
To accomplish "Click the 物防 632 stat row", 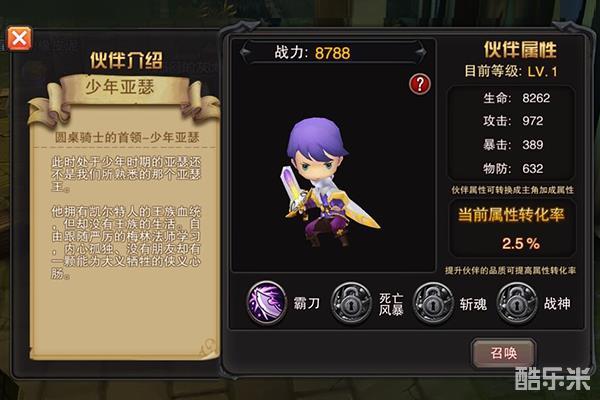I will (x=513, y=168).
